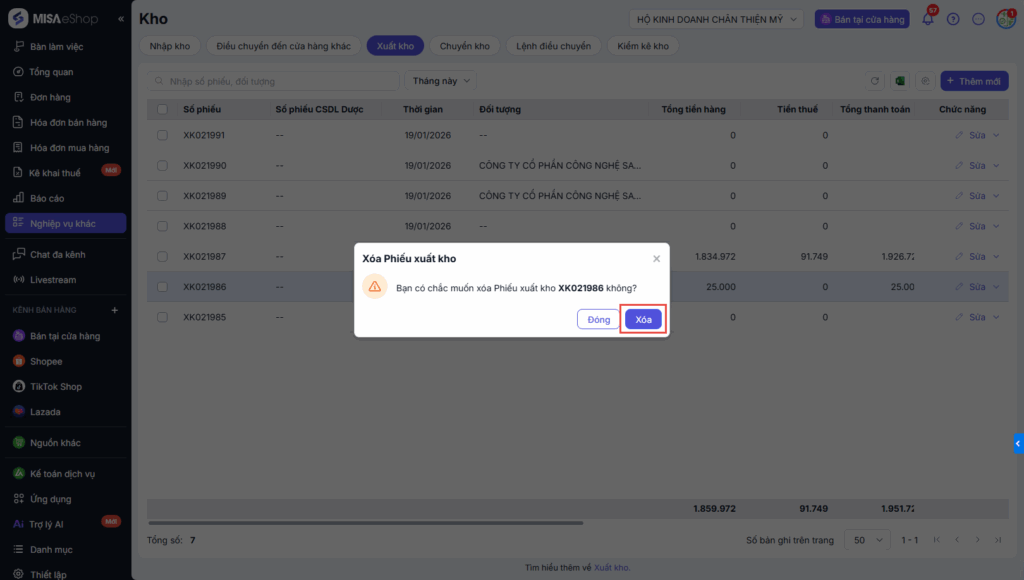Open the TikTok Shop channel icon

(x=19, y=386)
